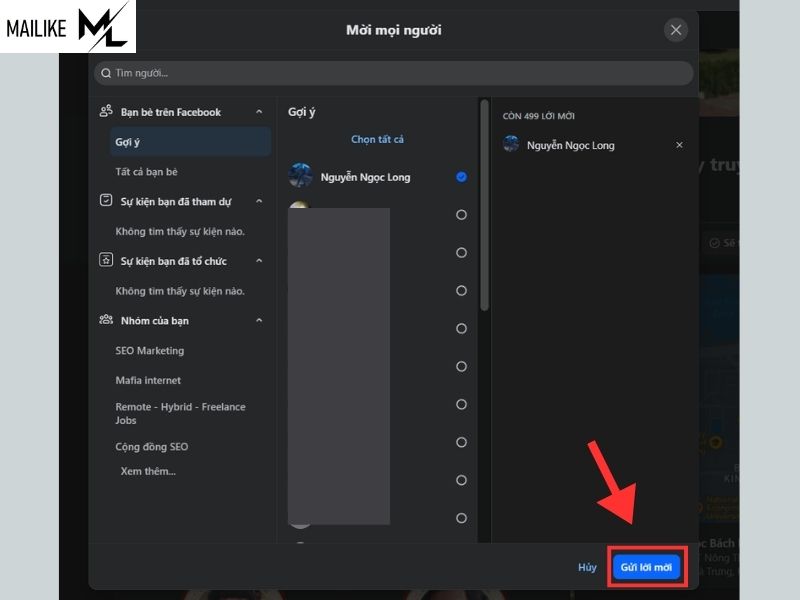Image resolution: width=800 pixels, height=600 pixels.
Task: Click Xem thêm to show more groups
Action: [148, 471]
